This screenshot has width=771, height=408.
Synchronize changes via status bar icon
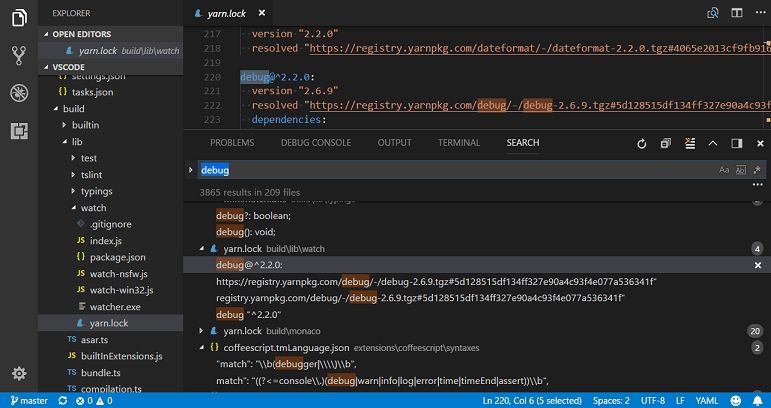point(63,401)
